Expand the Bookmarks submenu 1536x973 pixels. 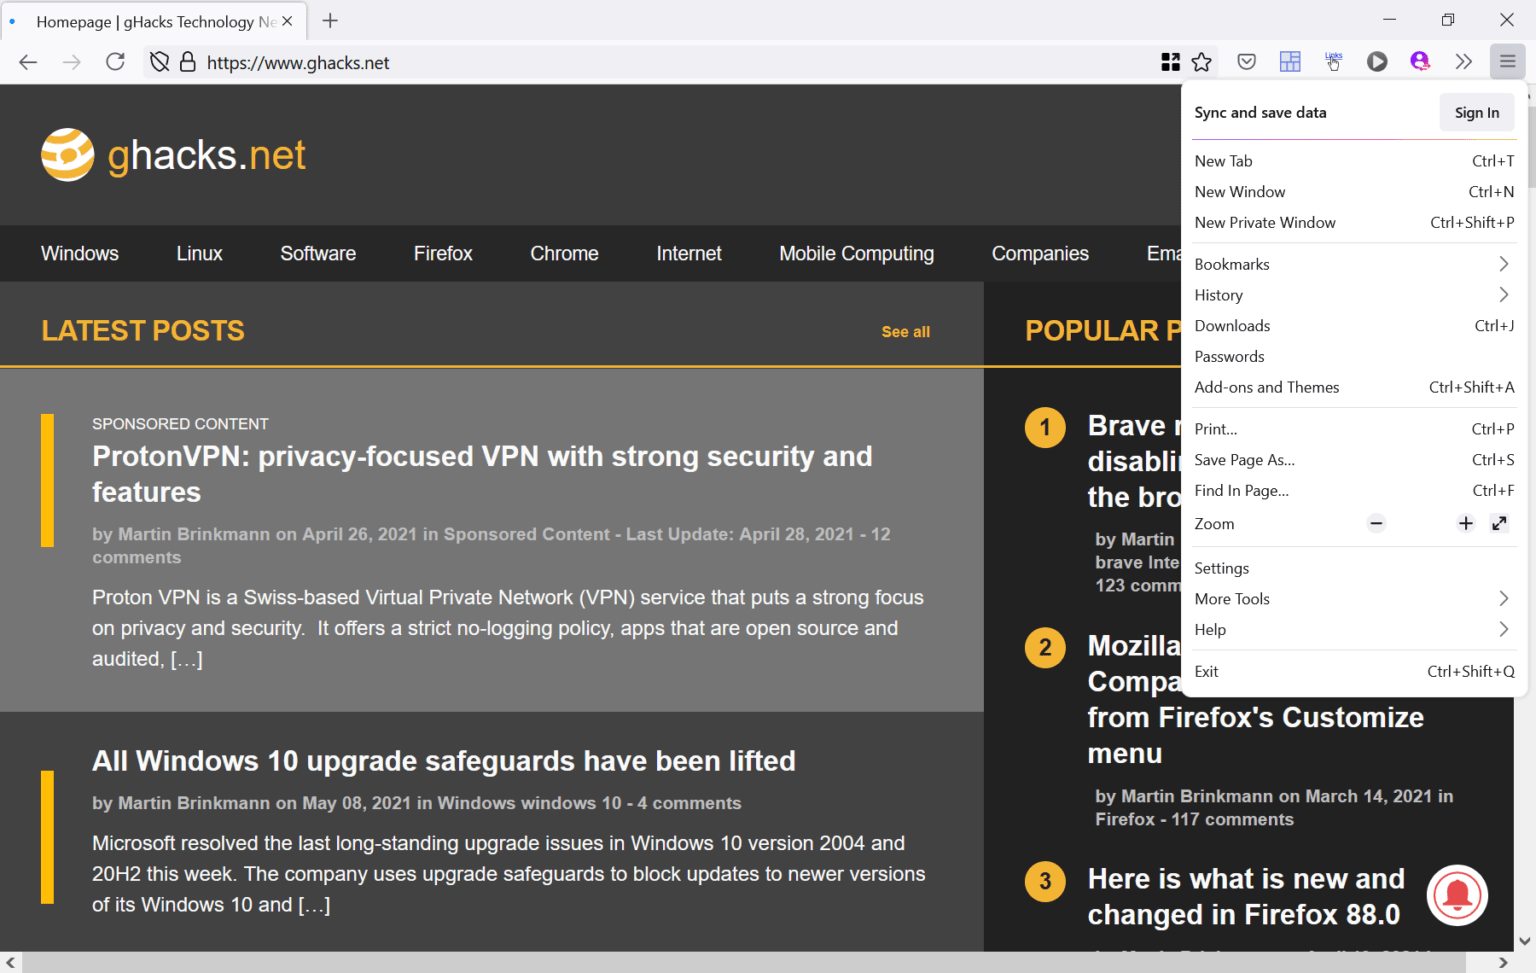pyautogui.click(x=1350, y=263)
